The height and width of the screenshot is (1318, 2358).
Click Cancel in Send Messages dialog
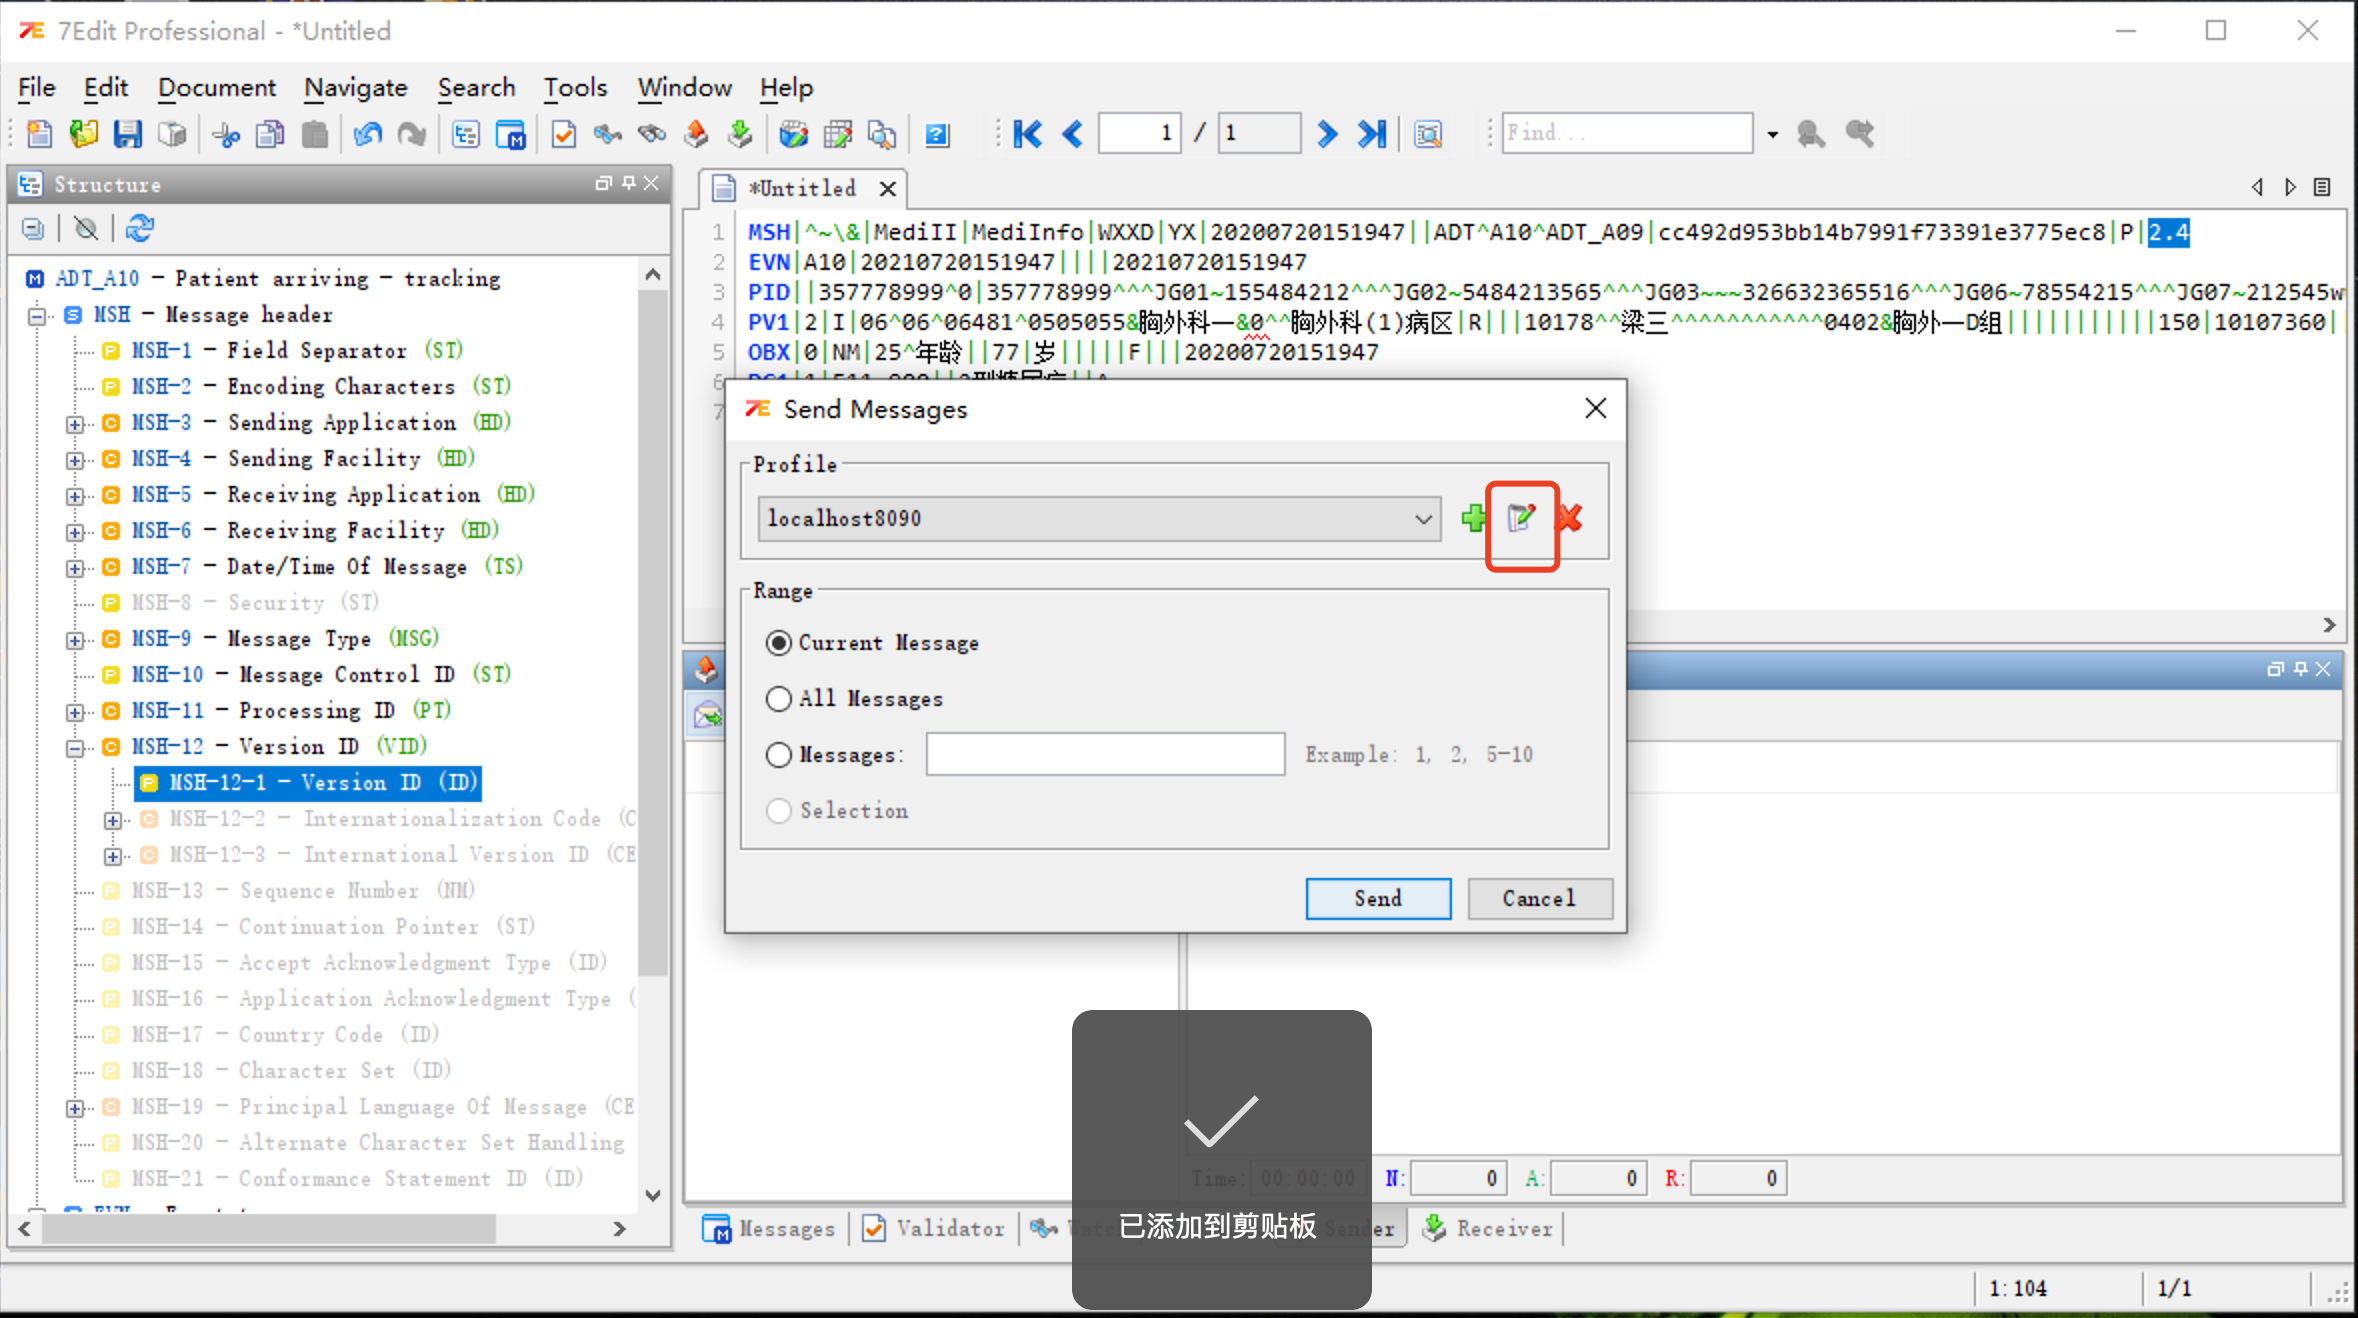coord(1539,899)
